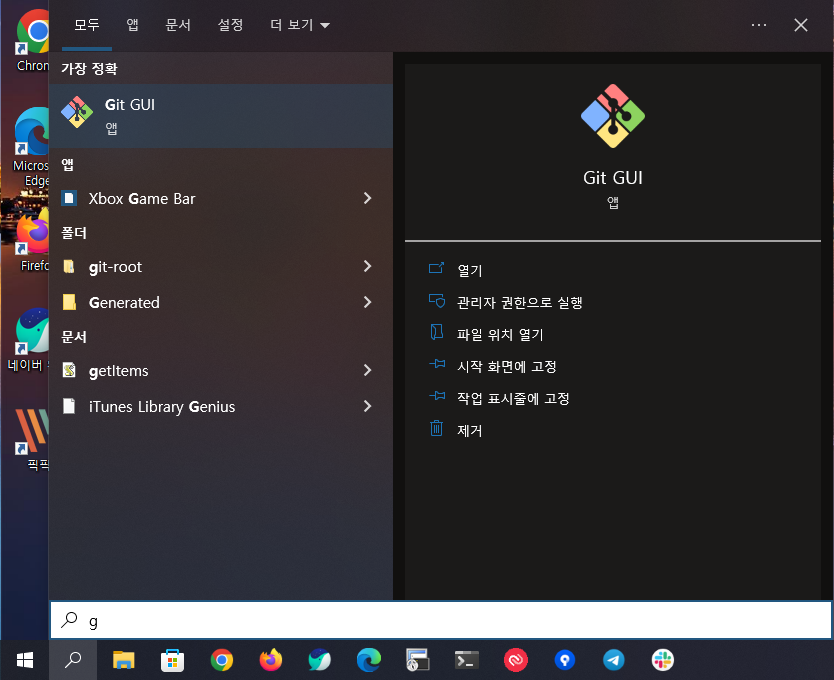834x680 pixels.
Task: Switch to the 앱 search tab
Action: (x=132, y=25)
